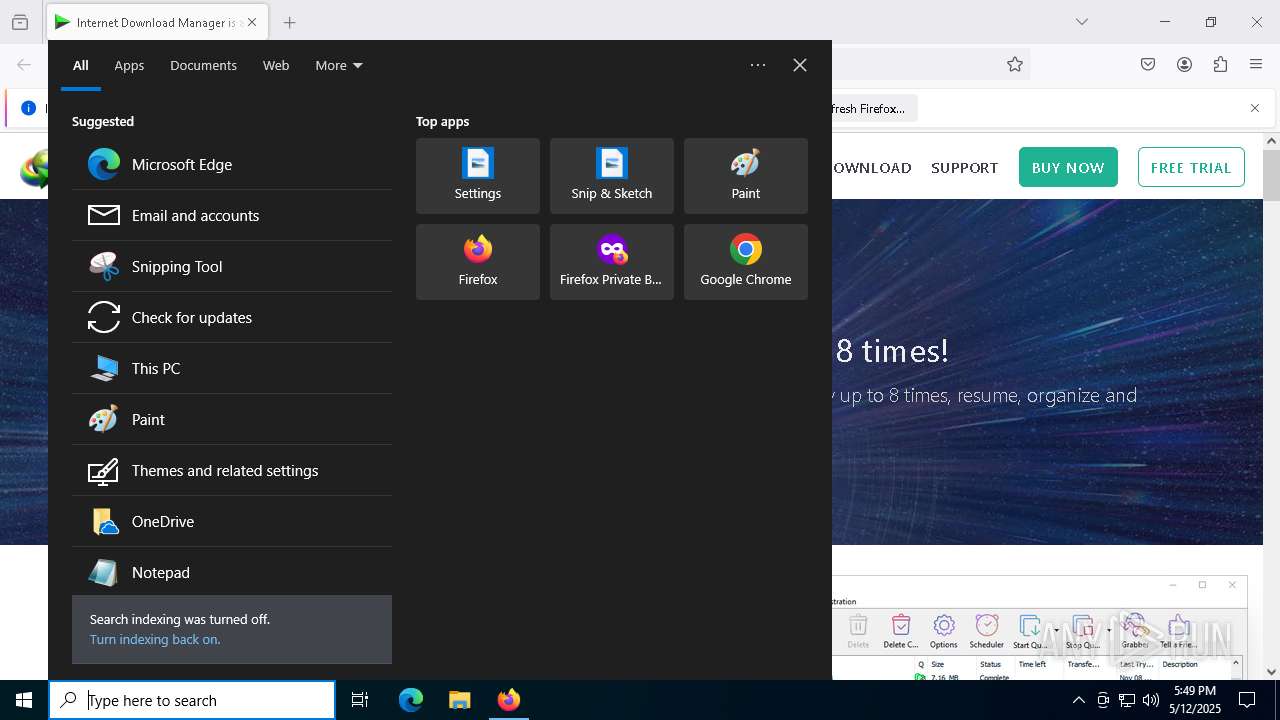1280x720 pixels.
Task: Open Firefox application hamburger menu
Action: (1256, 65)
